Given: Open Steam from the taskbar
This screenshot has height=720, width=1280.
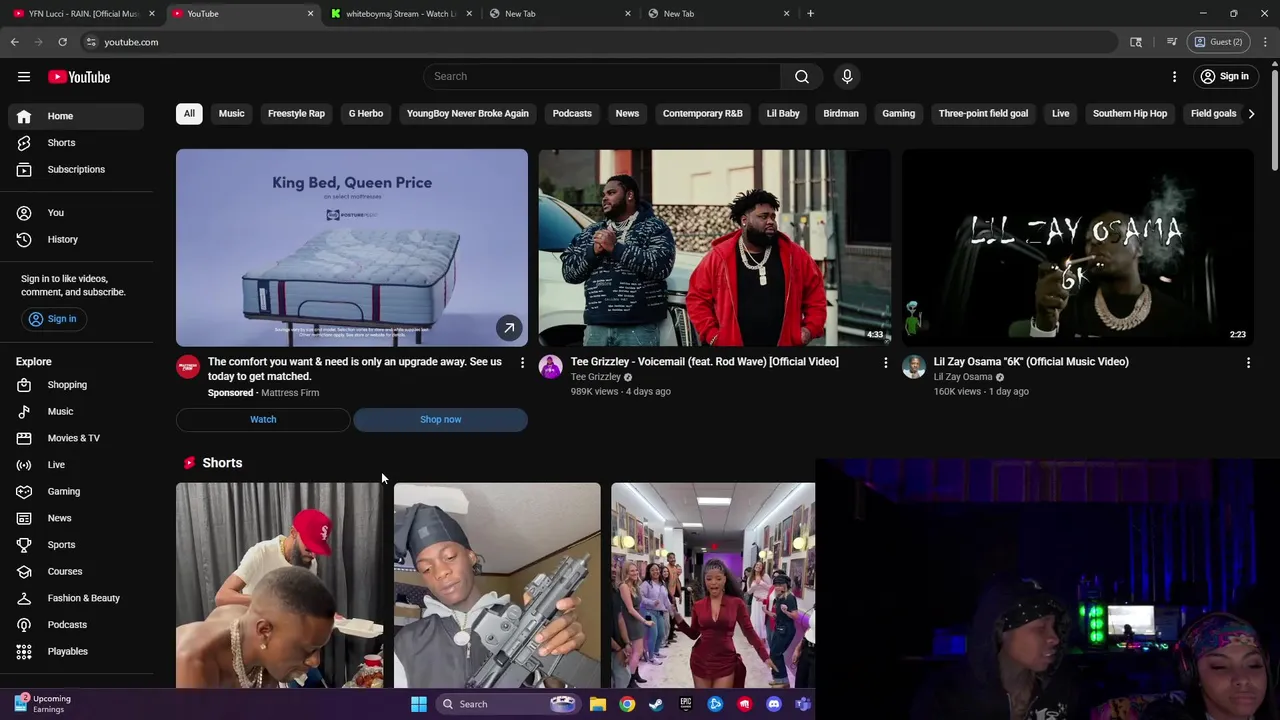Looking at the screenshot, I should [x=656, y=704].
